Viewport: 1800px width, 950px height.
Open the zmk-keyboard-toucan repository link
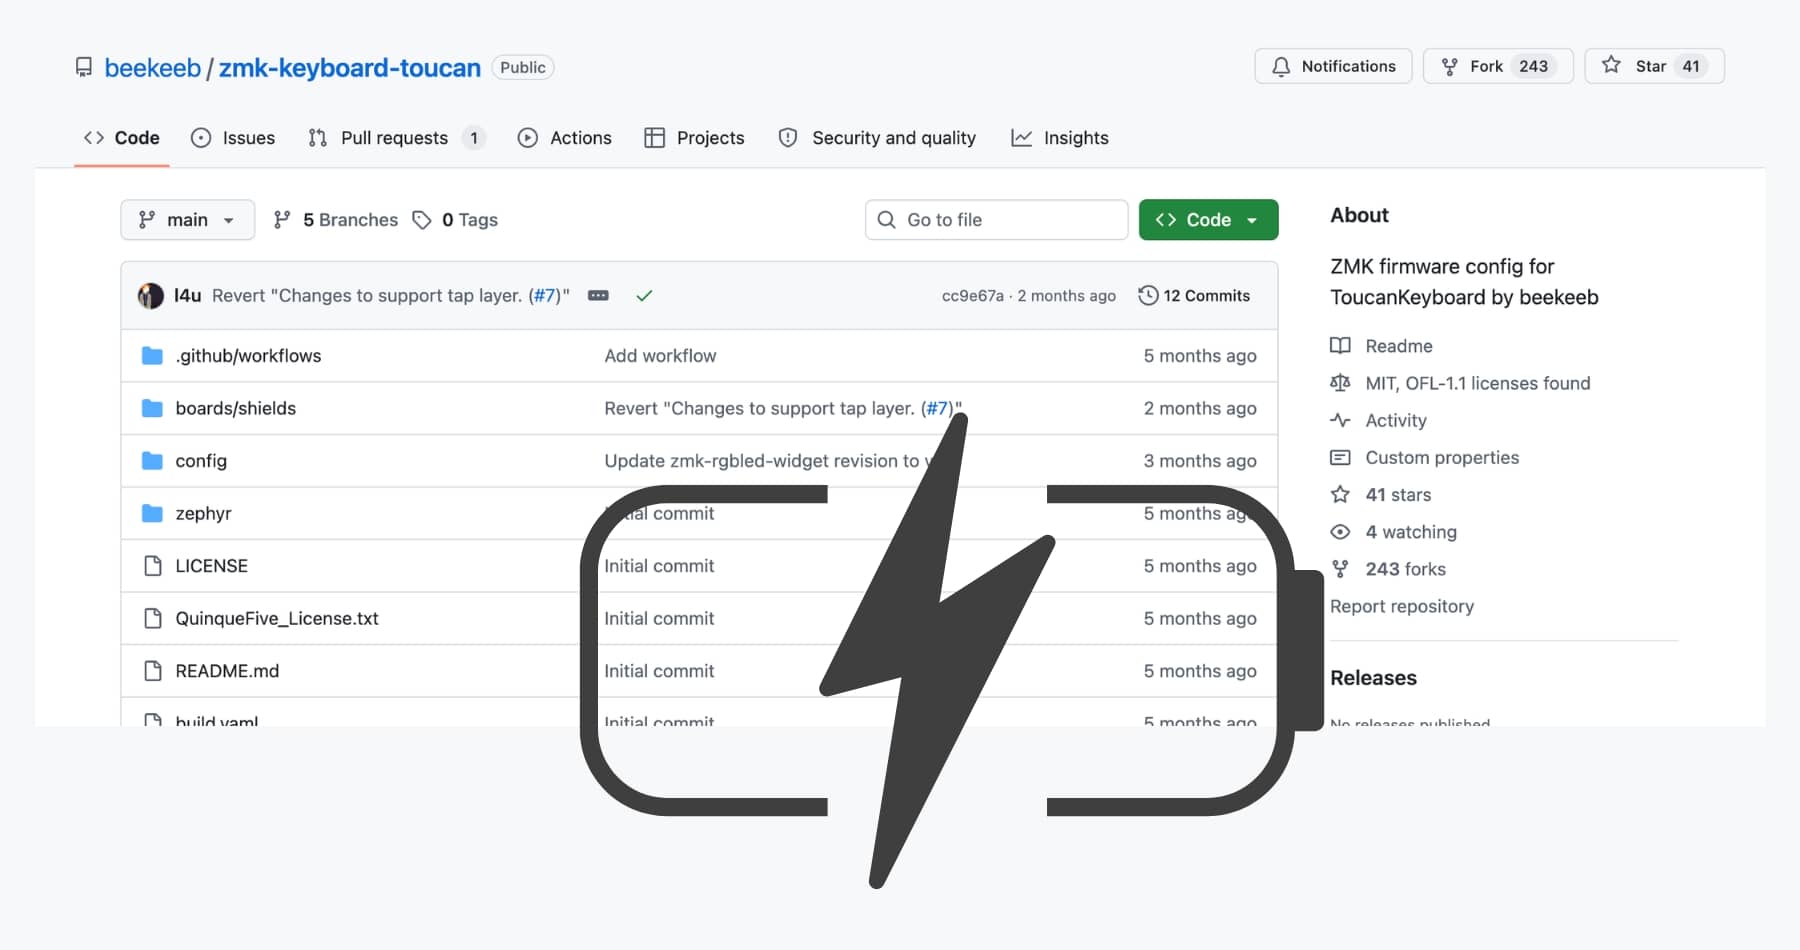pyautogui.click(x=350, y=68)
